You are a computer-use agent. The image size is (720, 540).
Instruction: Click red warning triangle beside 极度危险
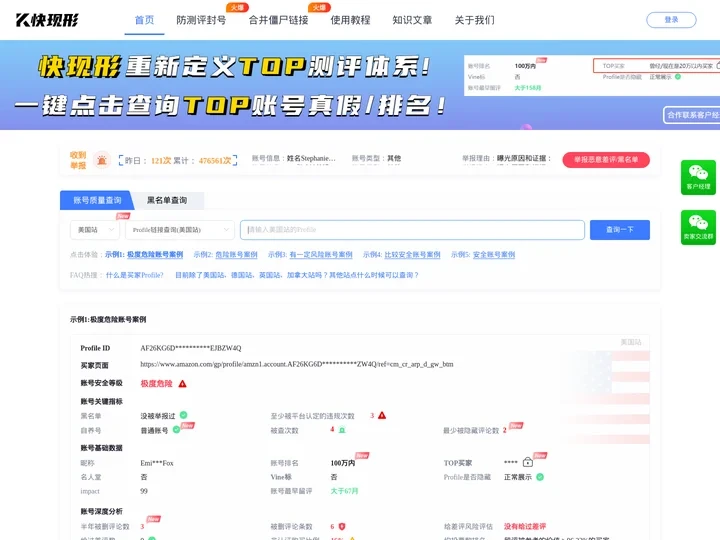coord(182,383)
